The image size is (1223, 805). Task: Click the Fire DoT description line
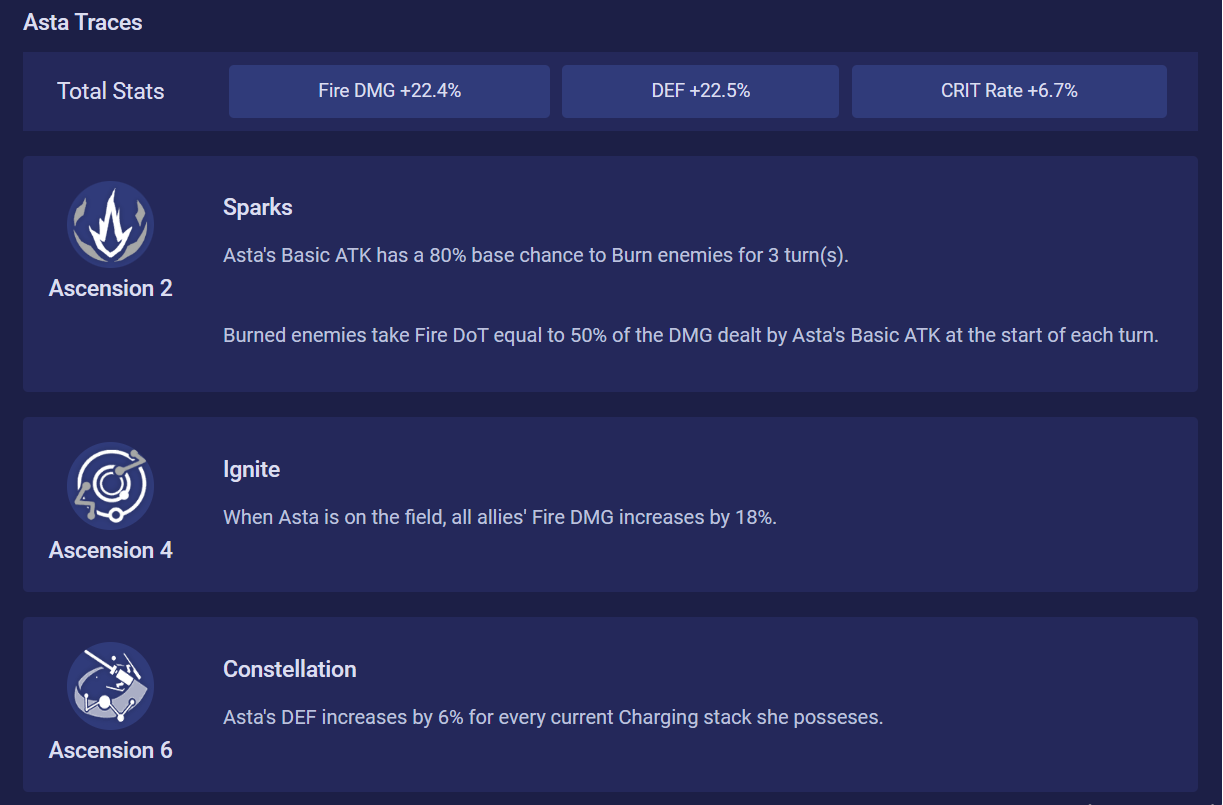point(691,336)
